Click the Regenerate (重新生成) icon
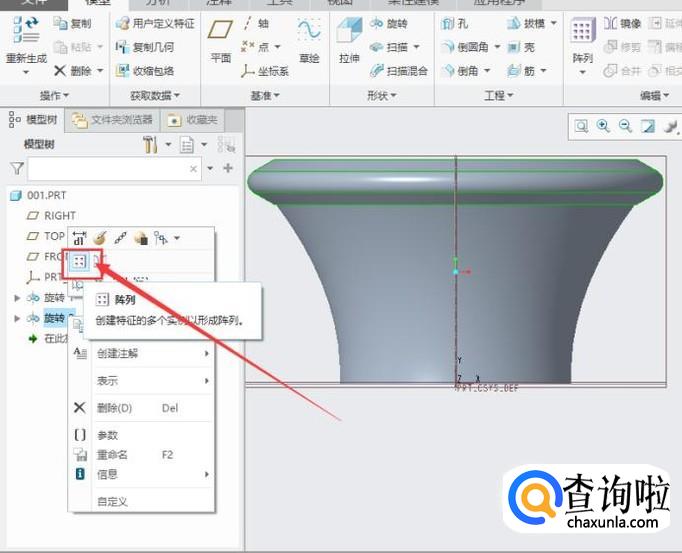This screenshot has width=682, height=553. point(25,40)
